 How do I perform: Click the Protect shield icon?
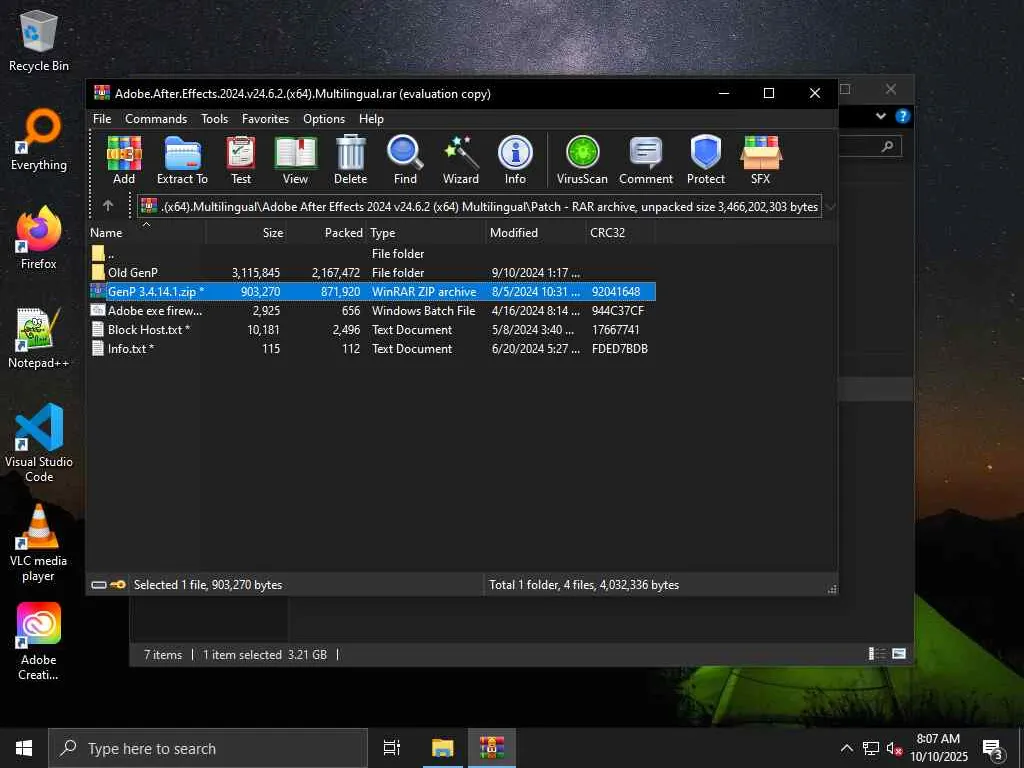[706, 160]
